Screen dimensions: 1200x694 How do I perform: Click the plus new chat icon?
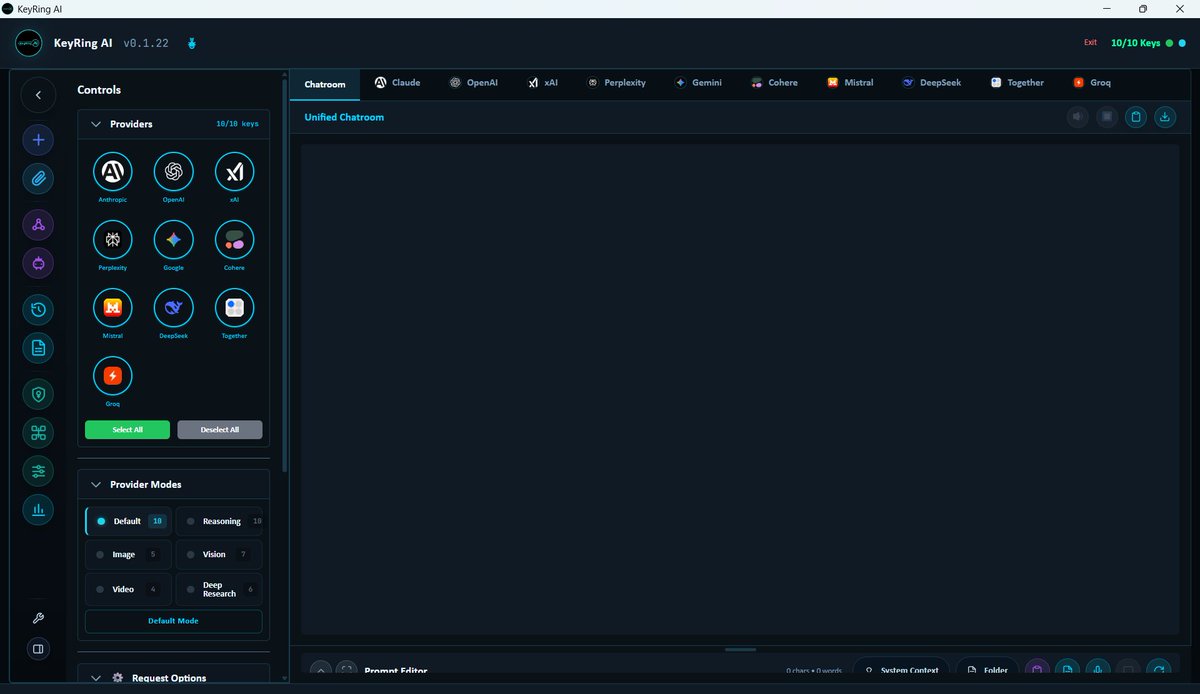tap(38, 140)
